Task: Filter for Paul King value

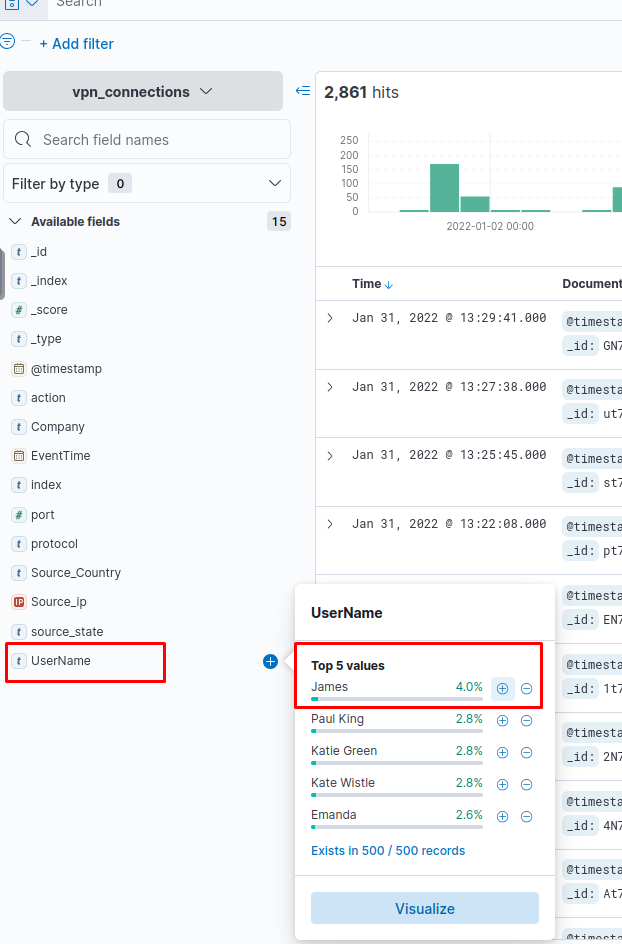Action: point(503,721)
